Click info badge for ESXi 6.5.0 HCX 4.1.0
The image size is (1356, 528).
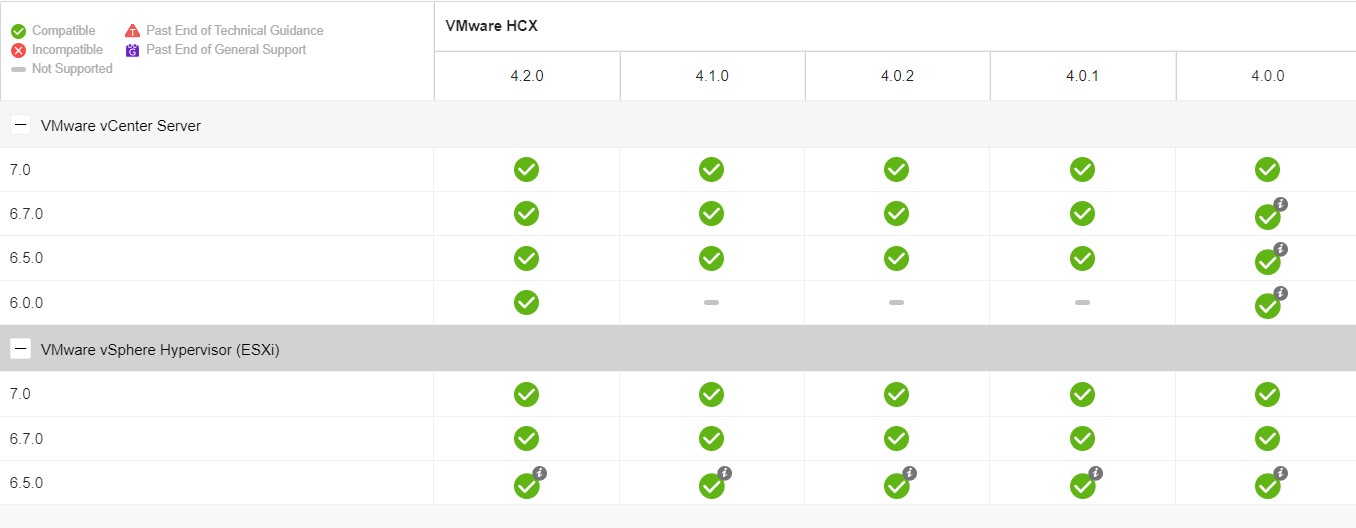[x=725, y=473]
